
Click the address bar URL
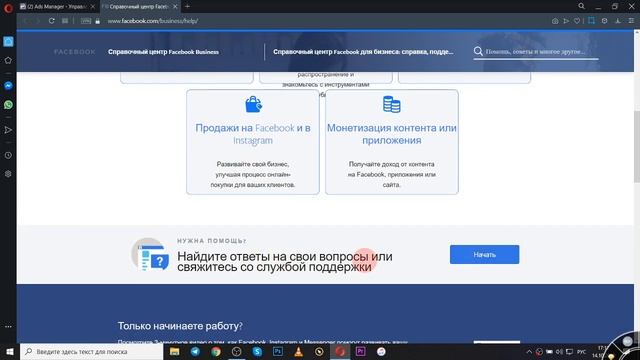[x=153, y=21]
